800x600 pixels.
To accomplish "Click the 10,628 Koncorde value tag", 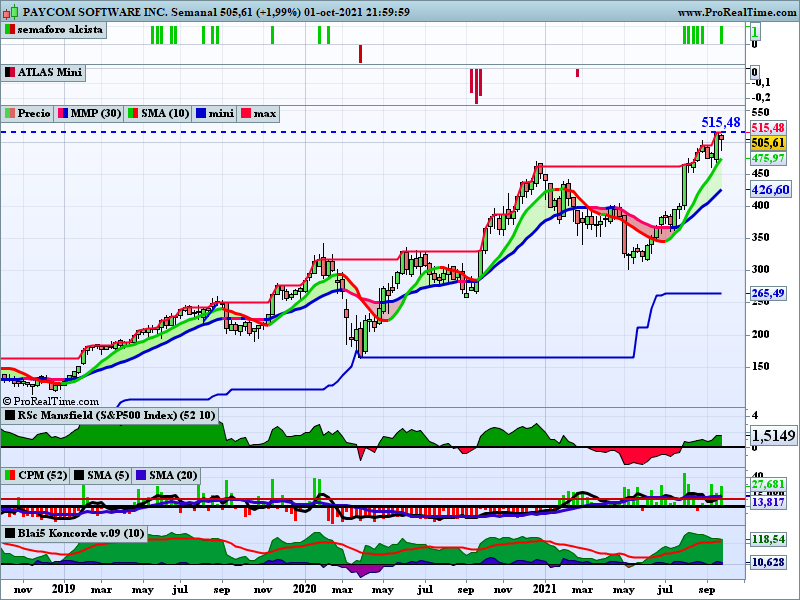I will (768, 562).
